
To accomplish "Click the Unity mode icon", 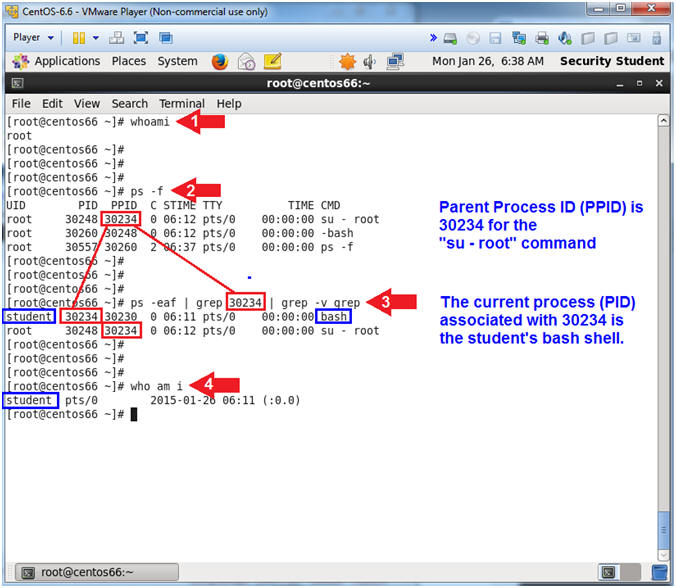I will tap(166, 38).
